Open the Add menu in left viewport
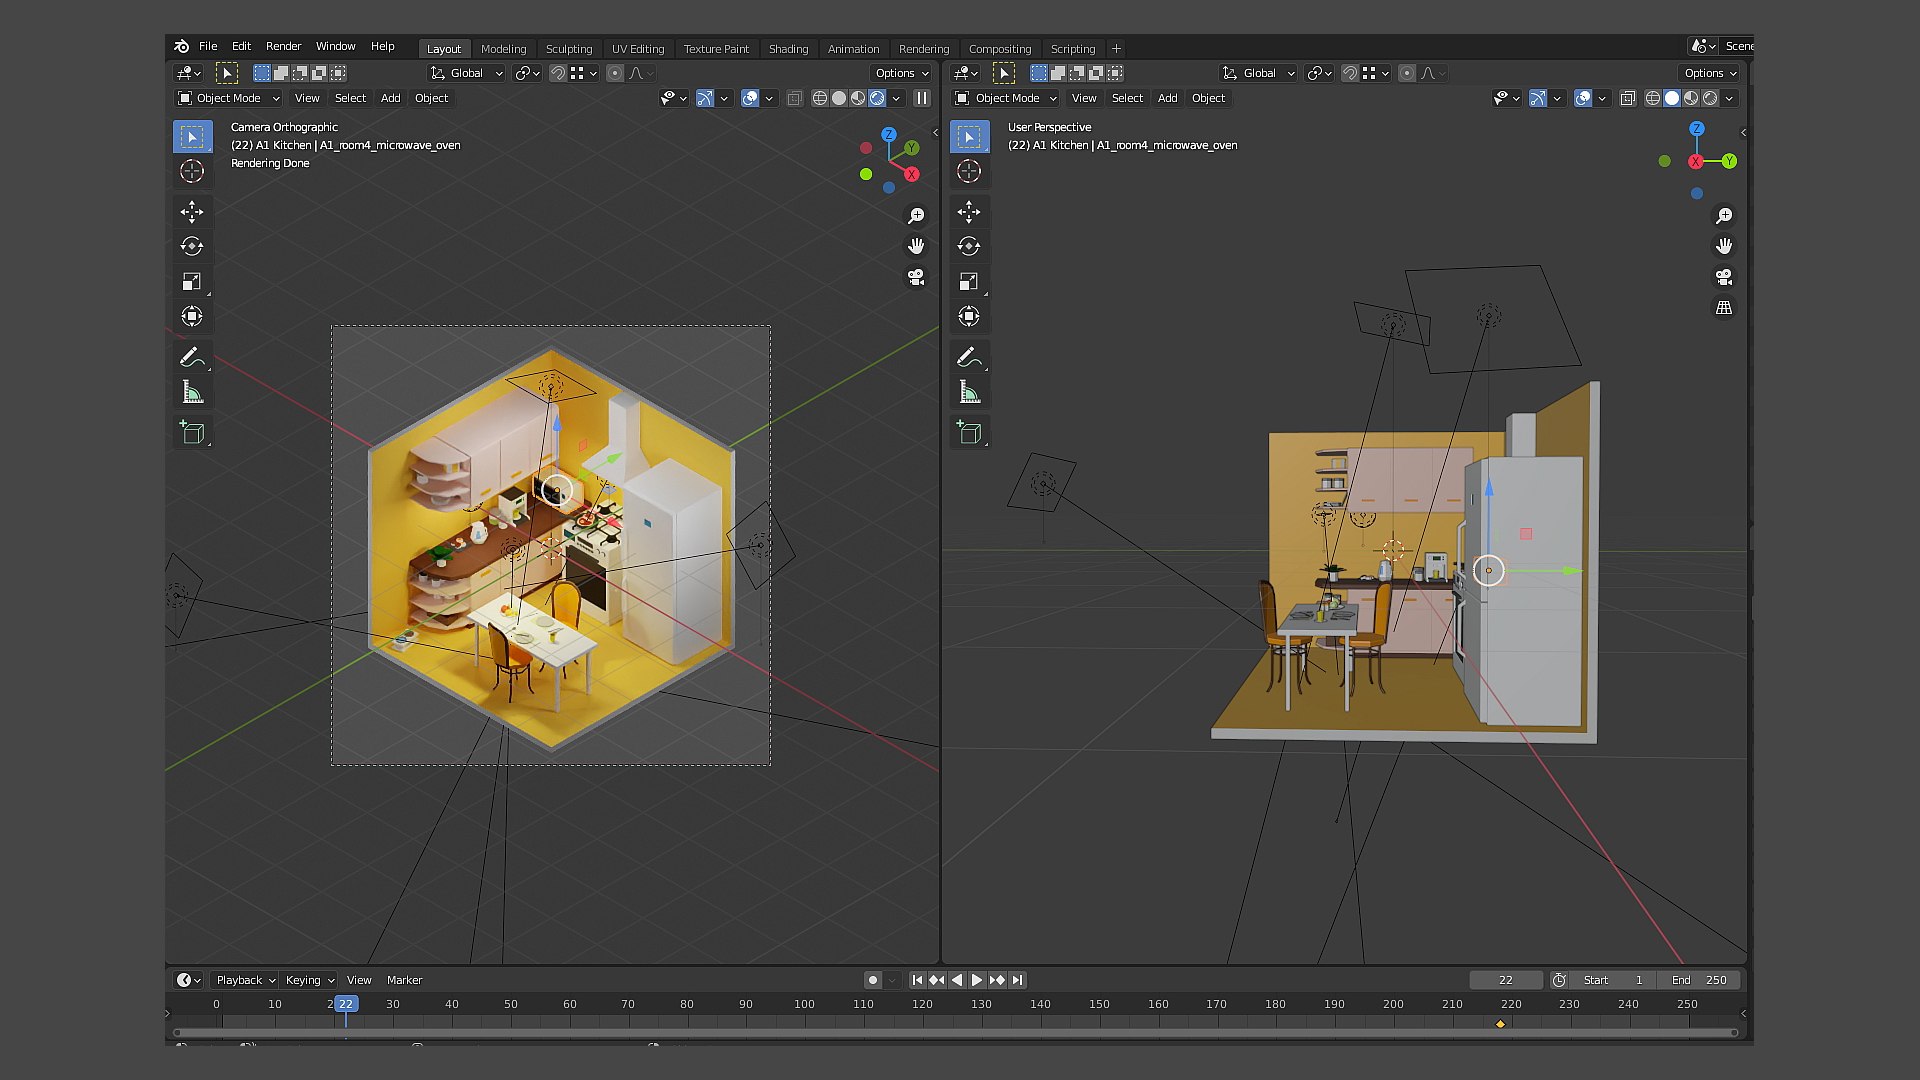Viewport: 1920px width, 1080px height. pyautogui.click(x=390, y=98)
